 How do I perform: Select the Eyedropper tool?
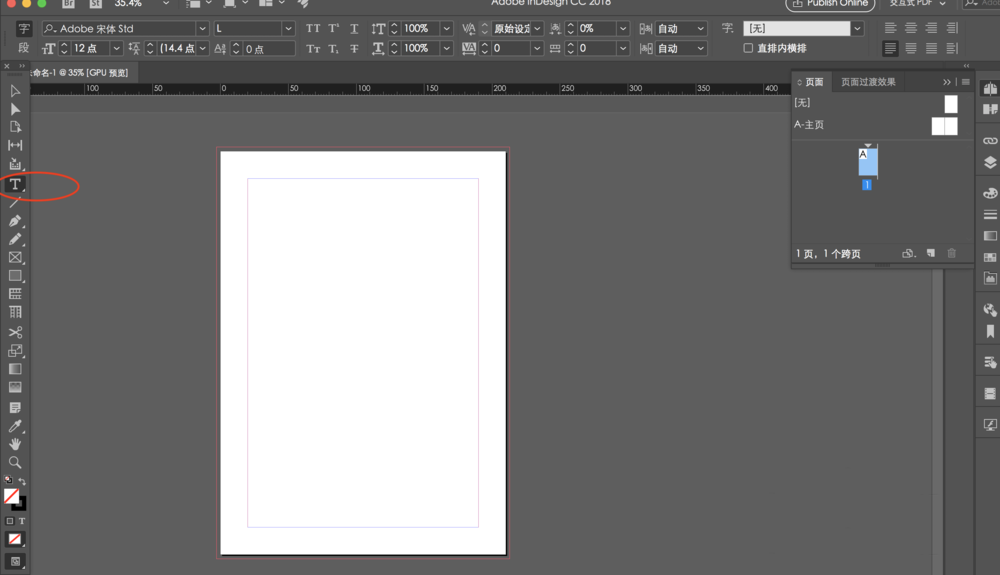click(15, 427)
